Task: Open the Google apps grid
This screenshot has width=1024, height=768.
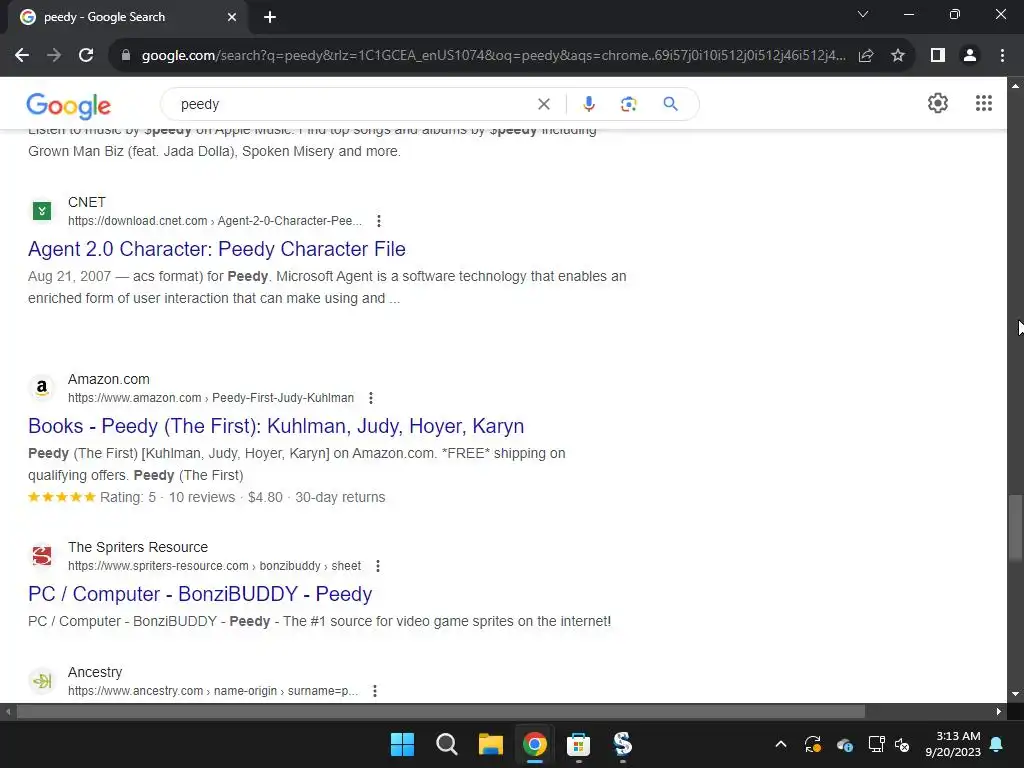Action: click(984, 103)
